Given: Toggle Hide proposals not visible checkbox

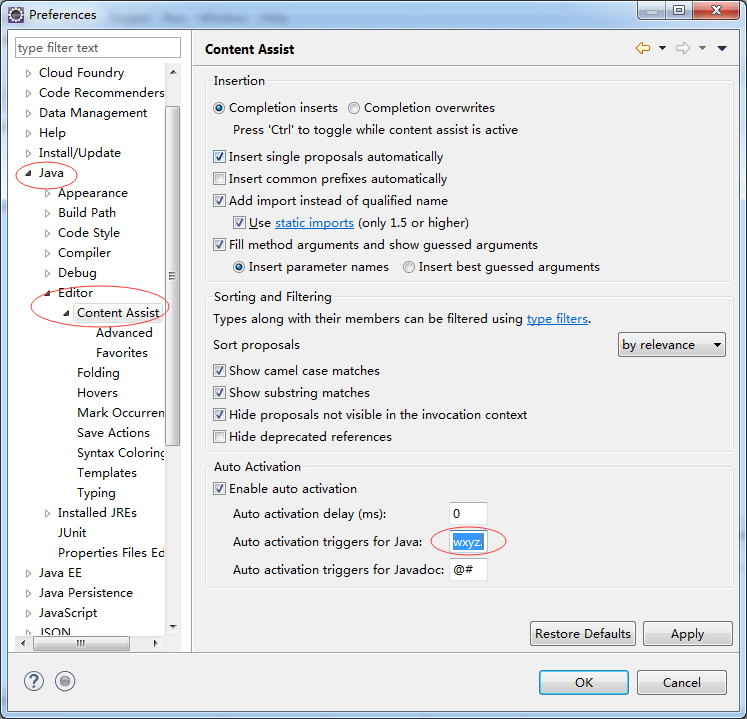Looking at the screenshot, I should click(x=219, y=415).
